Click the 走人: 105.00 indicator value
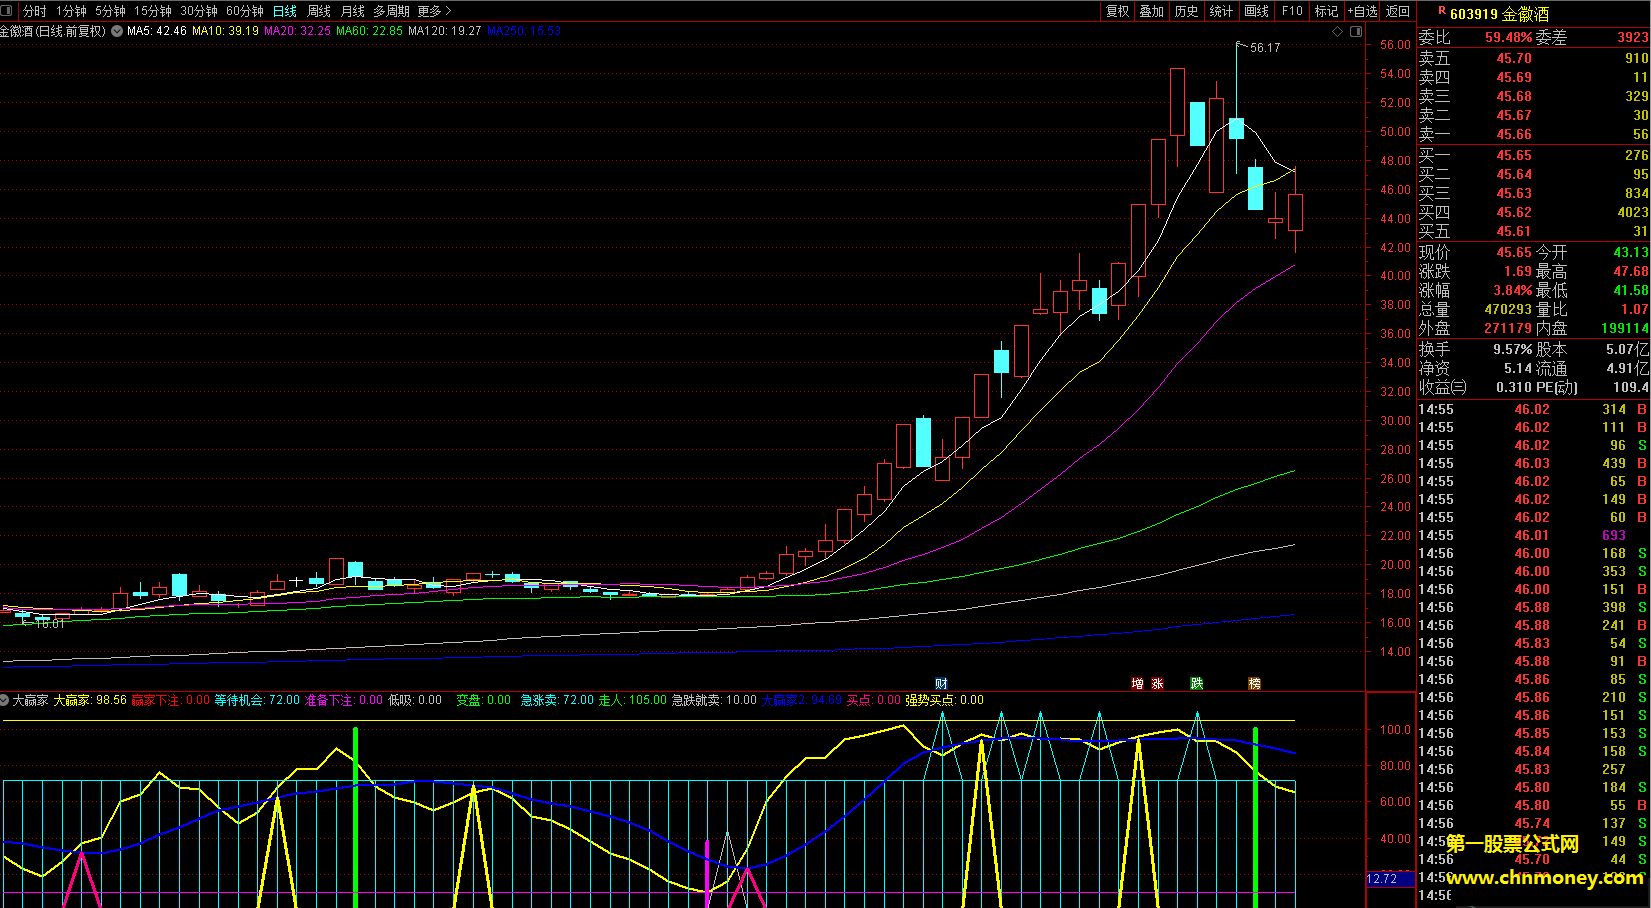 [x=632, y=700]
